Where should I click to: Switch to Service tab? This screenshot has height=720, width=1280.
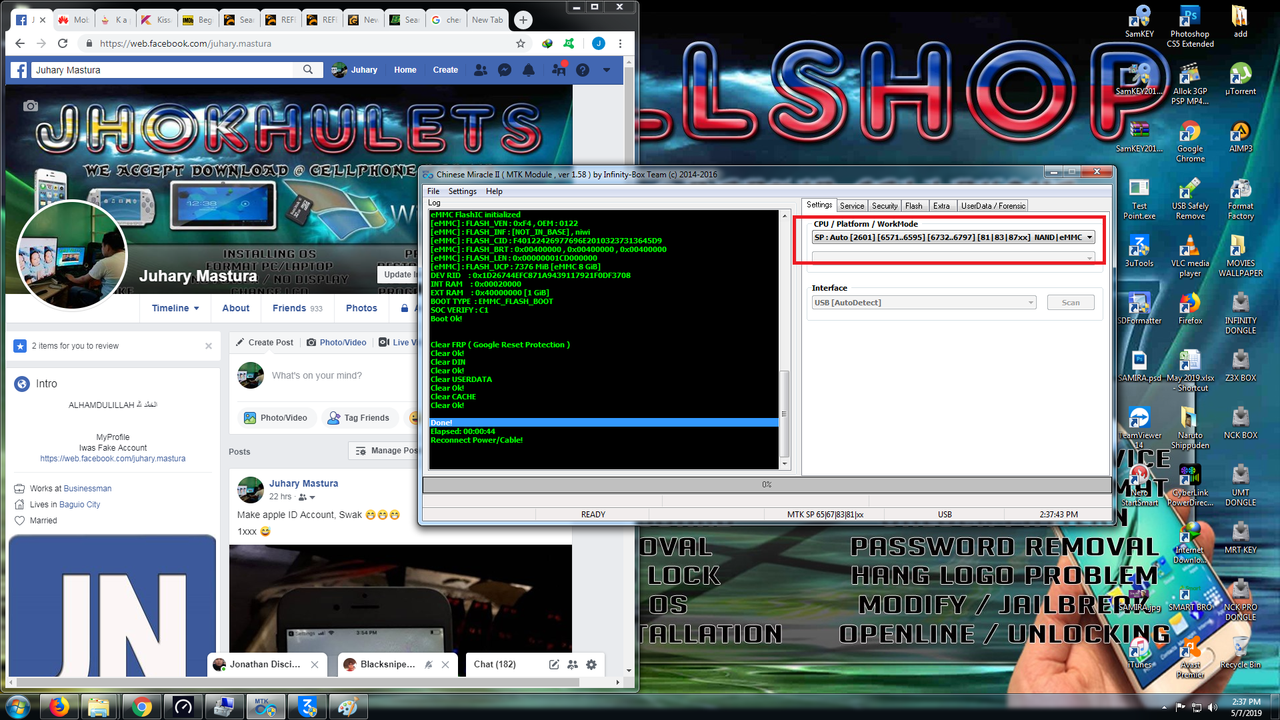851,206
